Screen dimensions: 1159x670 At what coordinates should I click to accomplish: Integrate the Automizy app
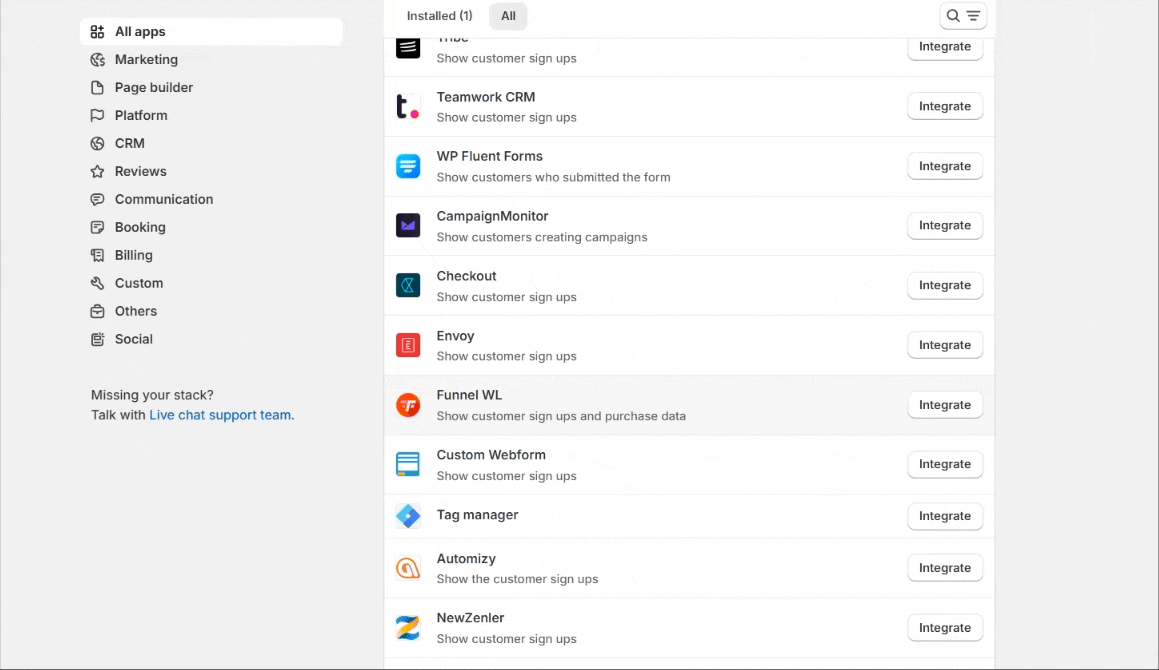[945, 568]
